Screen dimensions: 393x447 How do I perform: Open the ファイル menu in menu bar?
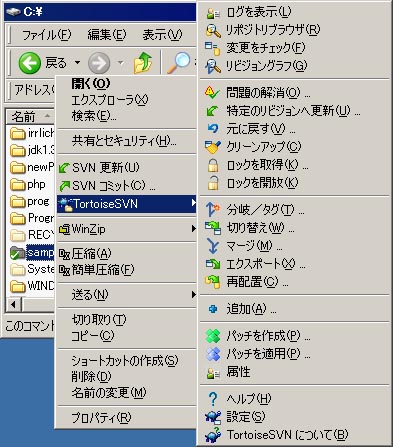point(46,35)
